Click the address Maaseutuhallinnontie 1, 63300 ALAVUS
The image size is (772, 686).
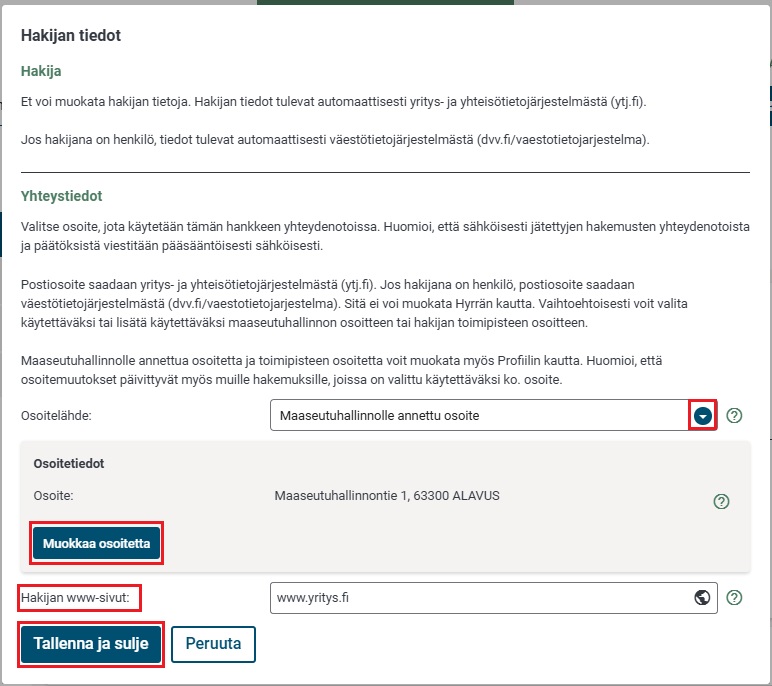point(387,495)
